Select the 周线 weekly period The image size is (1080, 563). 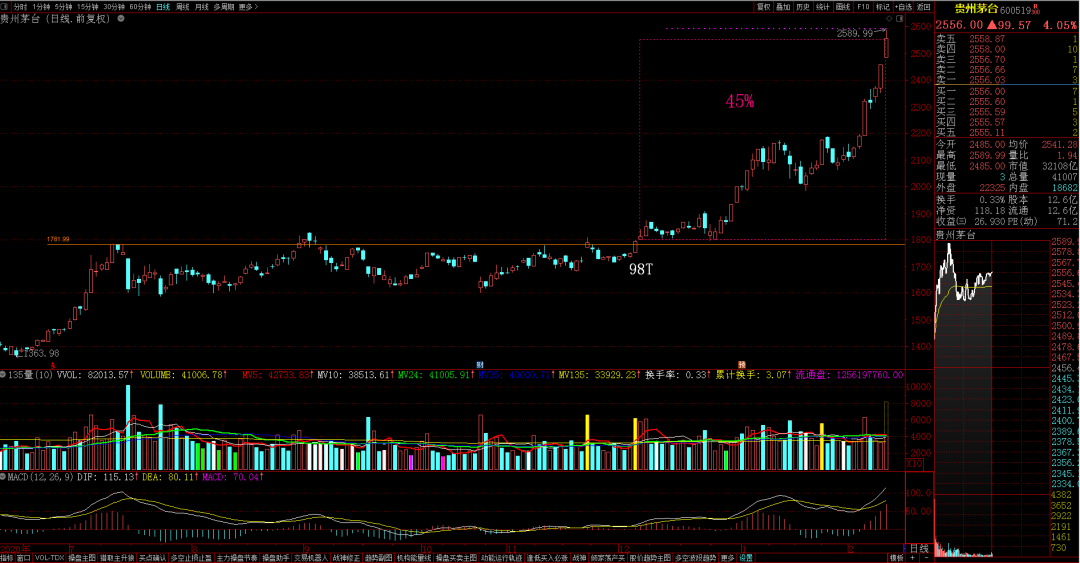(183, 7)
